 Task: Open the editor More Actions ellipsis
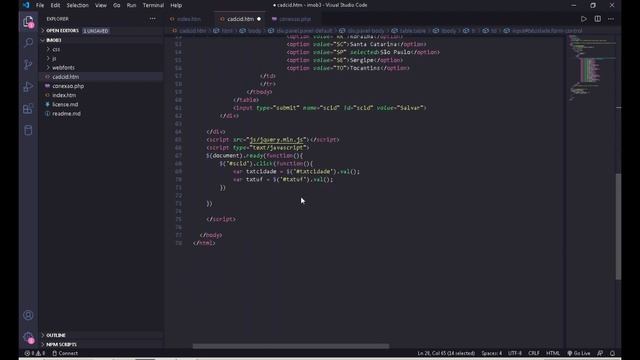(611, 19)
